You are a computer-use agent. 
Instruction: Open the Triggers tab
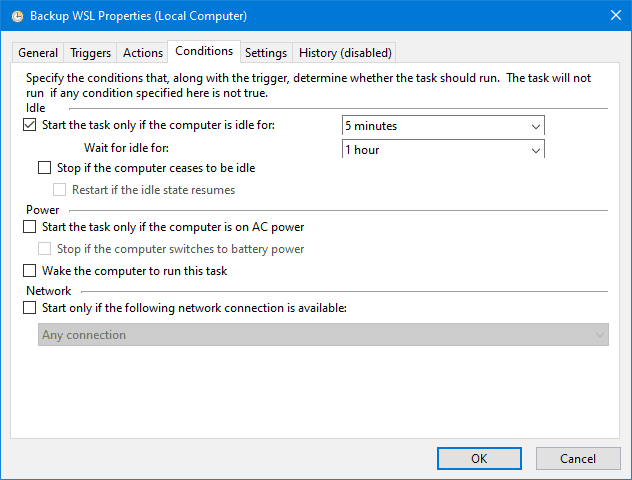[91, 53]
